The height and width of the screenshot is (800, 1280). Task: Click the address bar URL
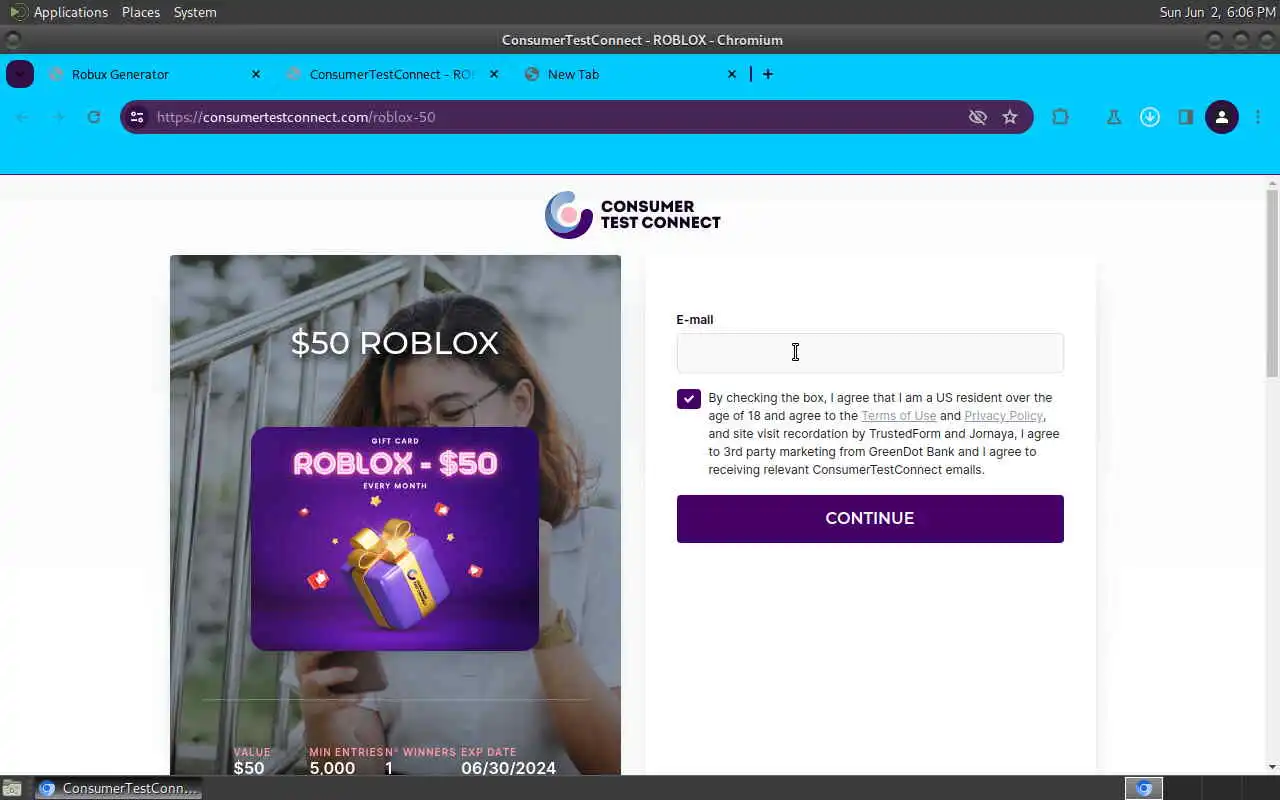tap(296, 117)
